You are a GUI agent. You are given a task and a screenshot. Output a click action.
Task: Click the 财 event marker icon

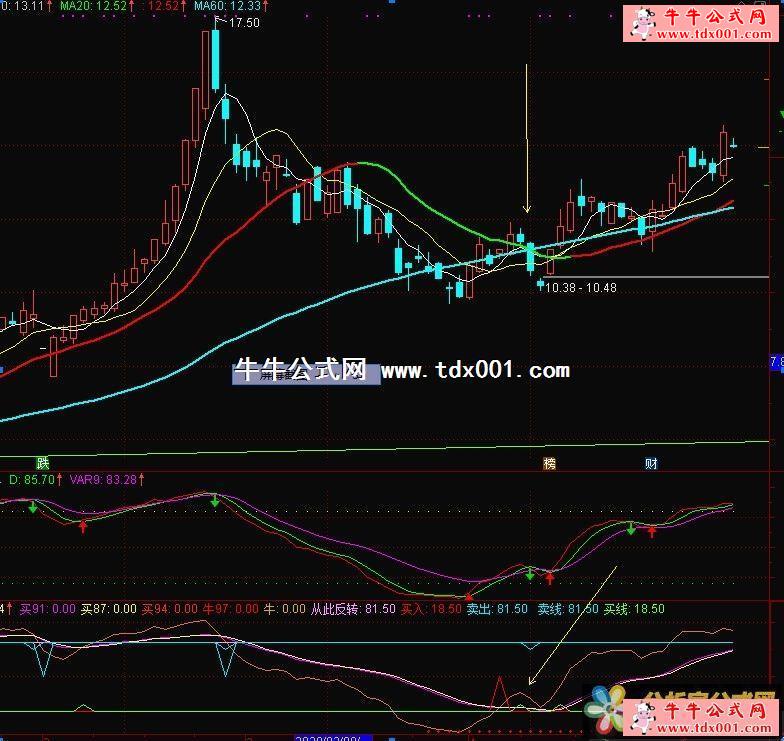tap(651, 464)
